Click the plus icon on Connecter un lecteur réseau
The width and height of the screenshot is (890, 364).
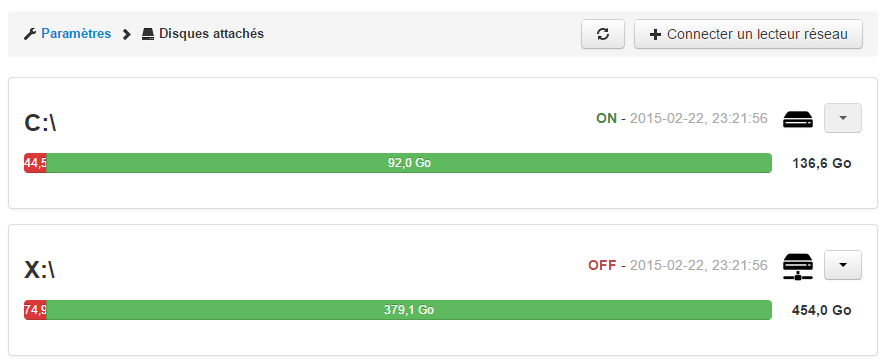point(655,35)
